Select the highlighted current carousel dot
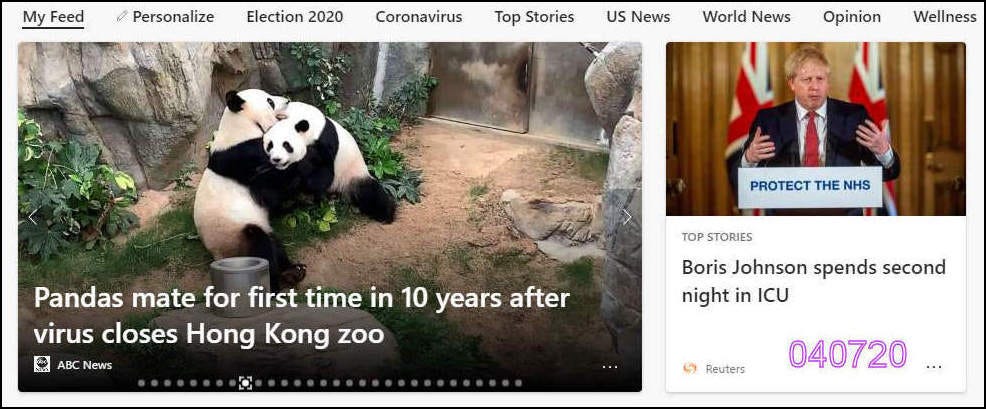Image resolution: width=986 pixels, height=409 pixels. (245, 383)
